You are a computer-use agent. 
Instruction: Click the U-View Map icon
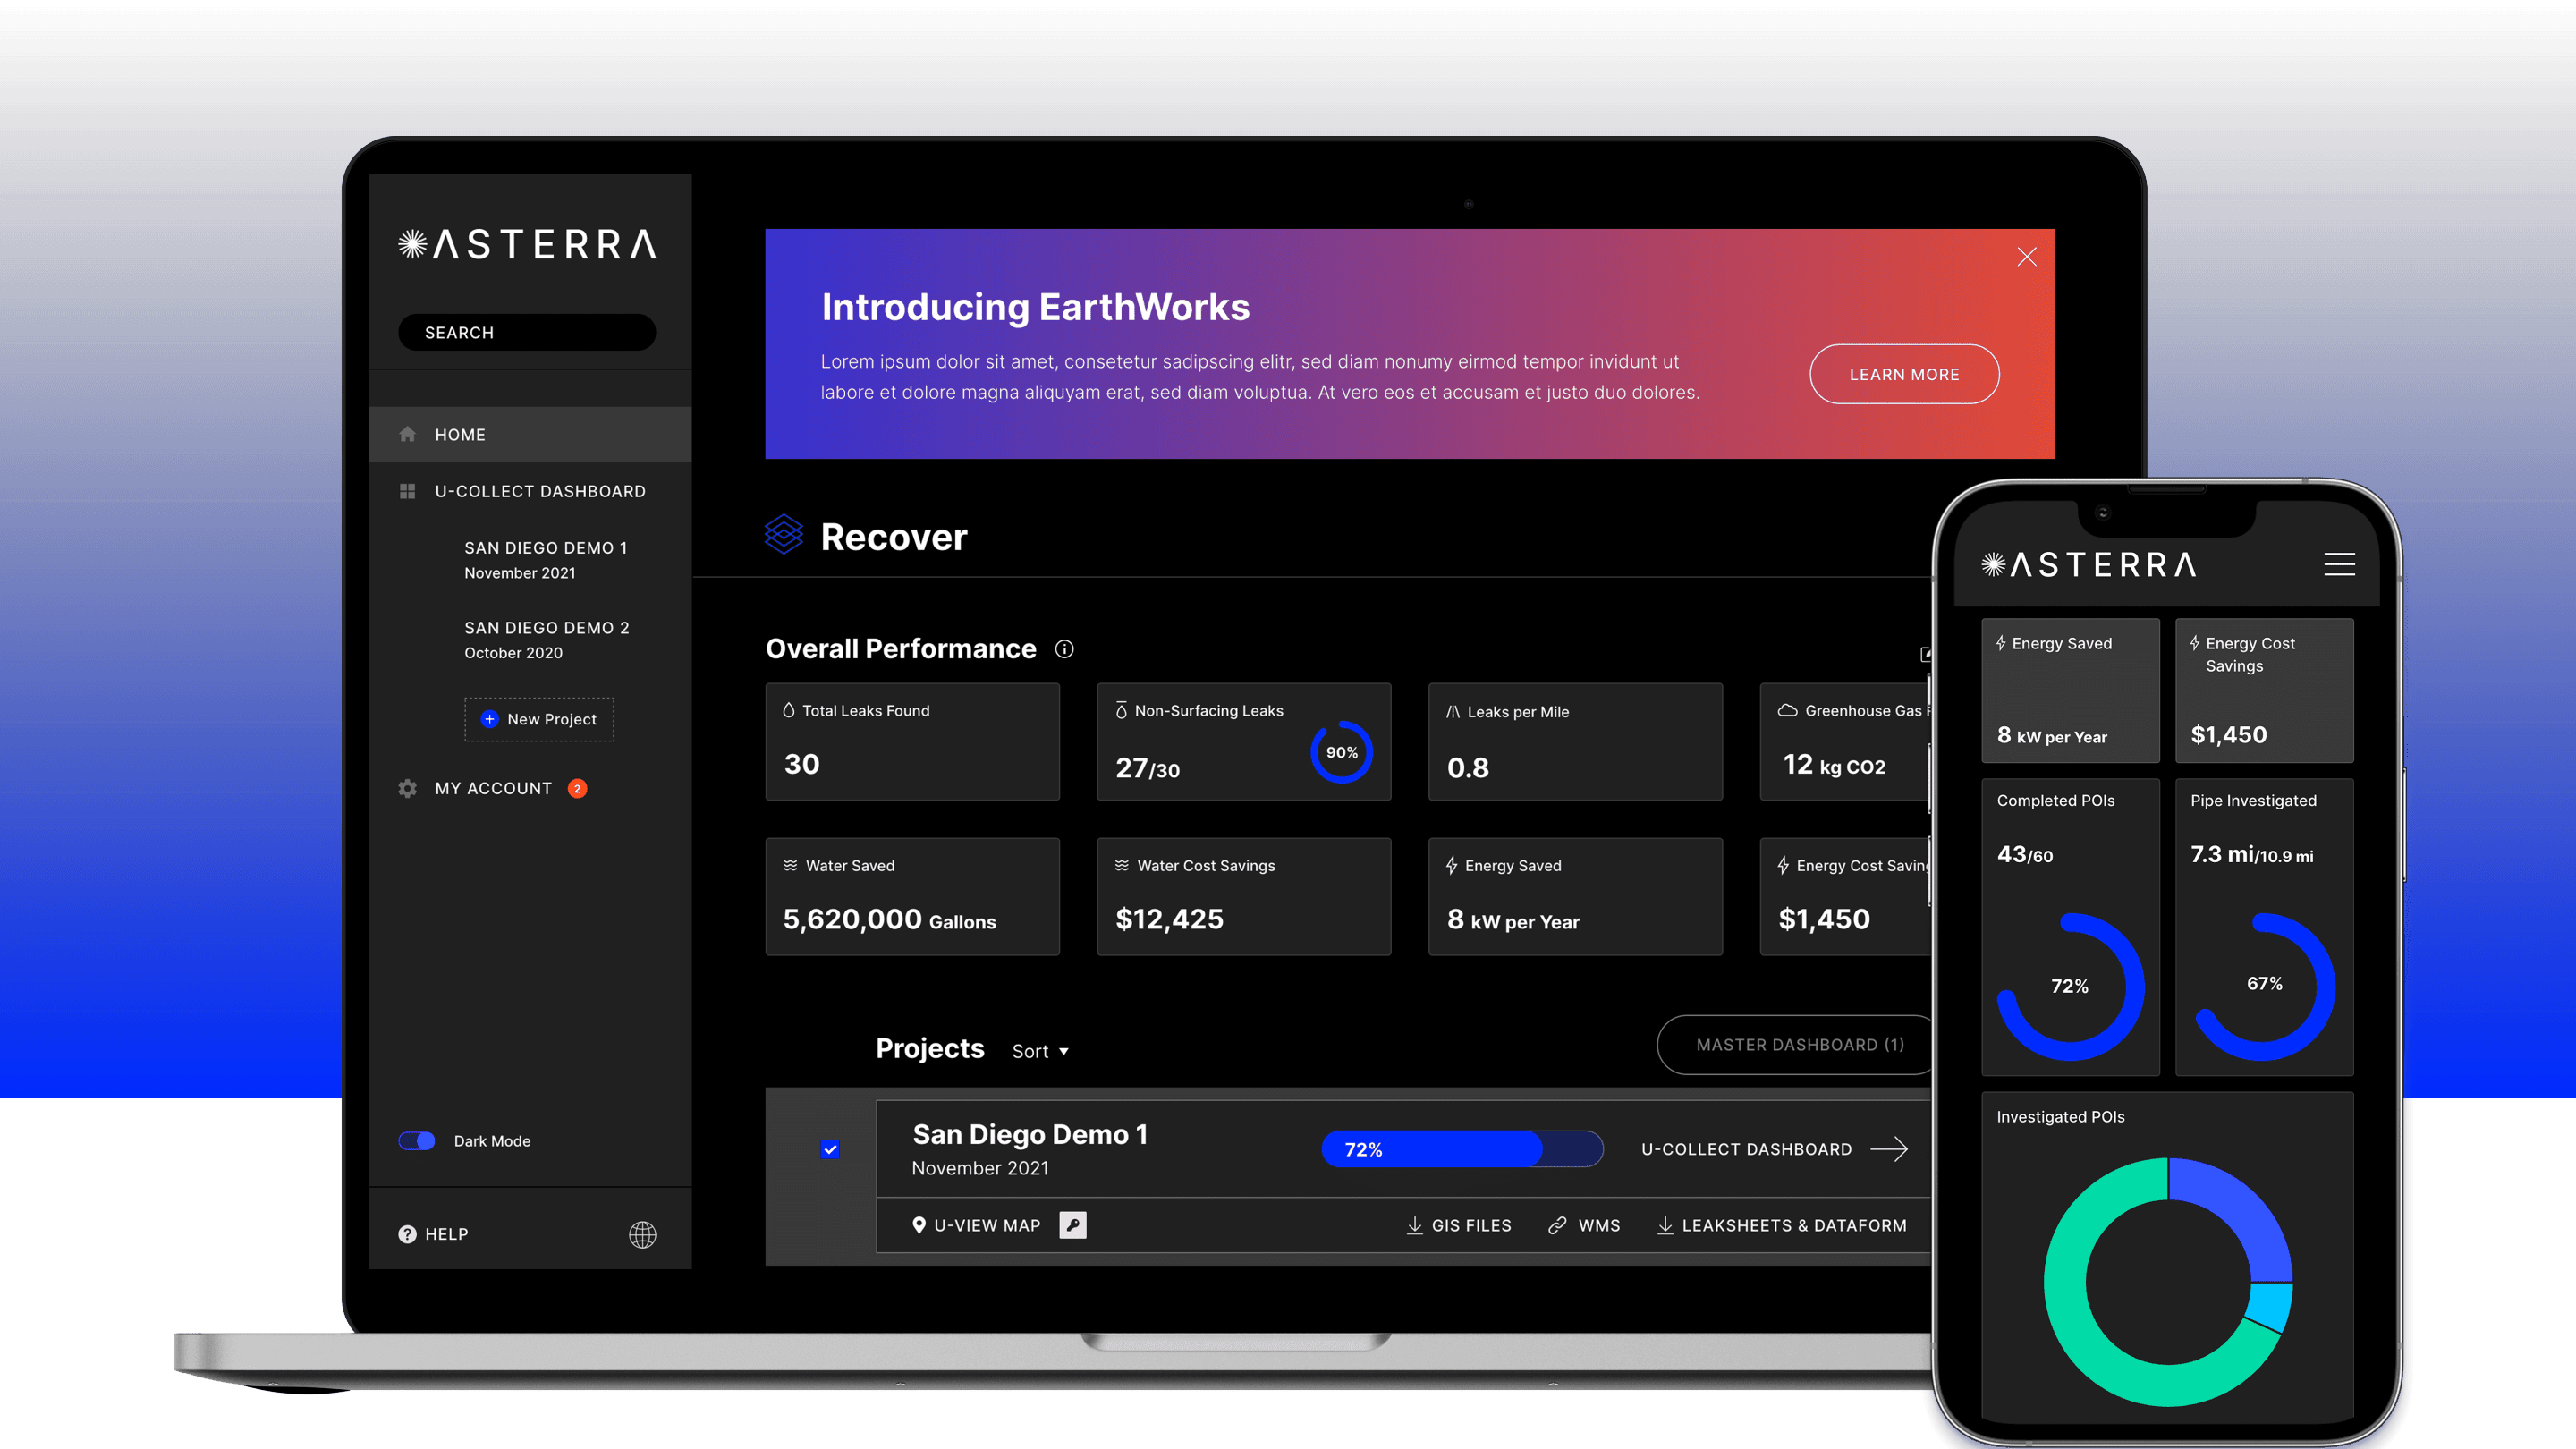pos(920,1226)
